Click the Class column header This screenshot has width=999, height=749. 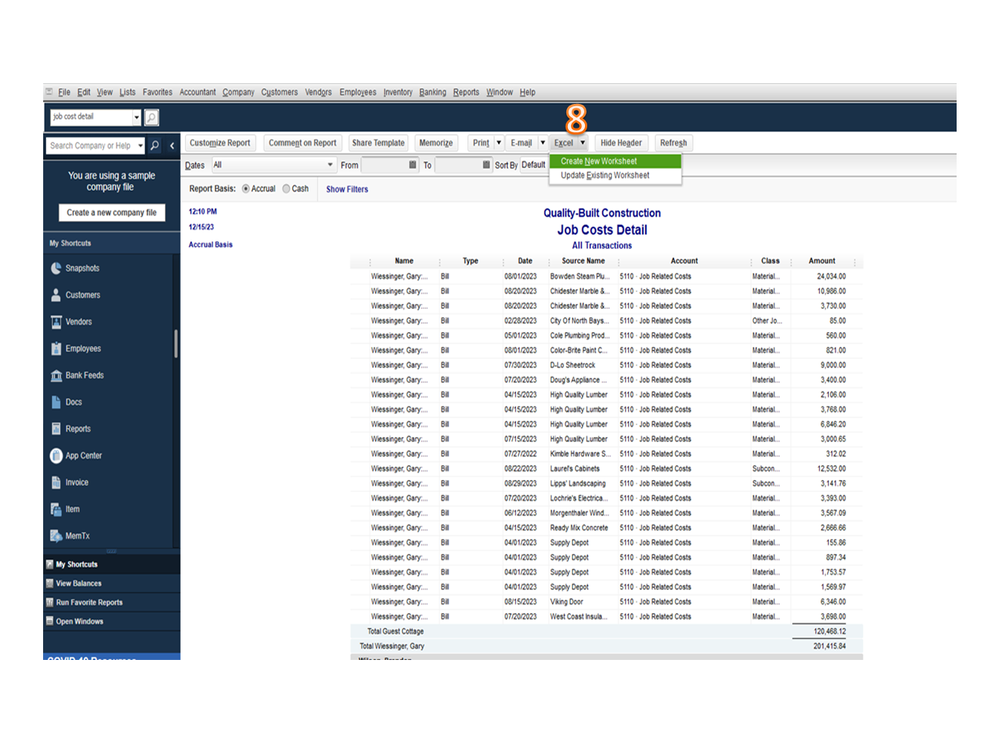770,261
